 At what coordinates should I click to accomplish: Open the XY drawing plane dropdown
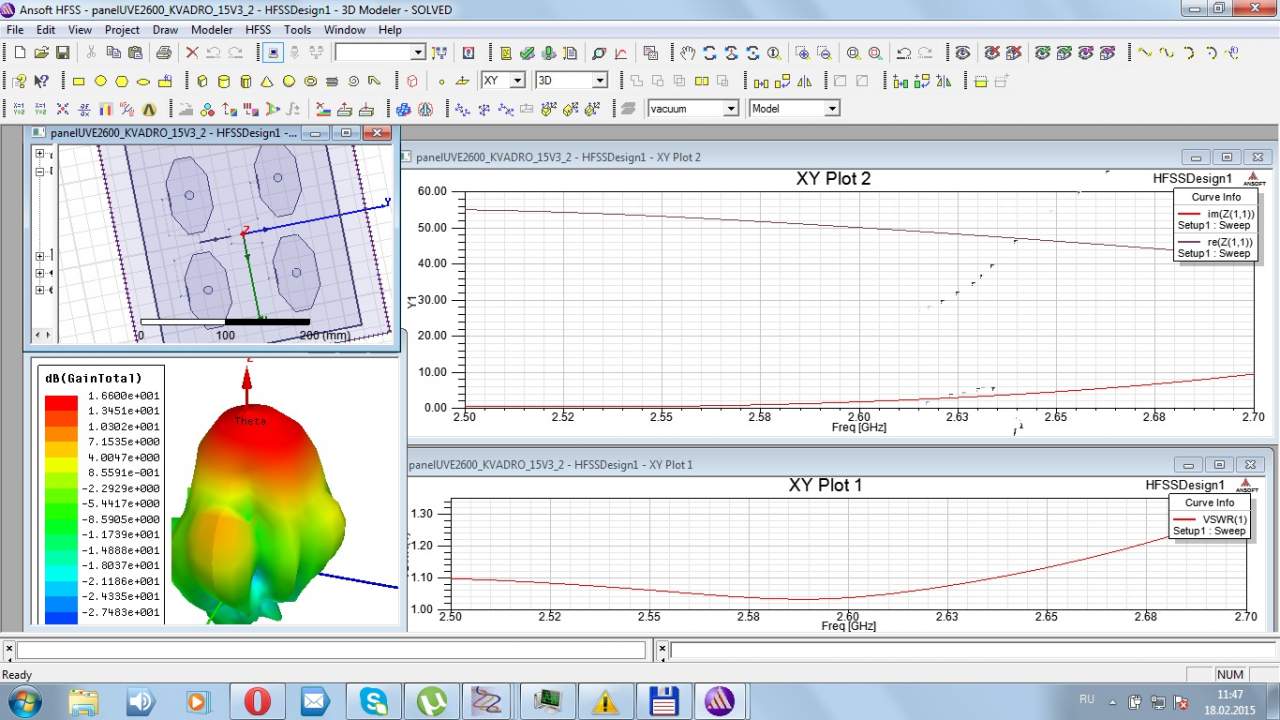(517, 81)
